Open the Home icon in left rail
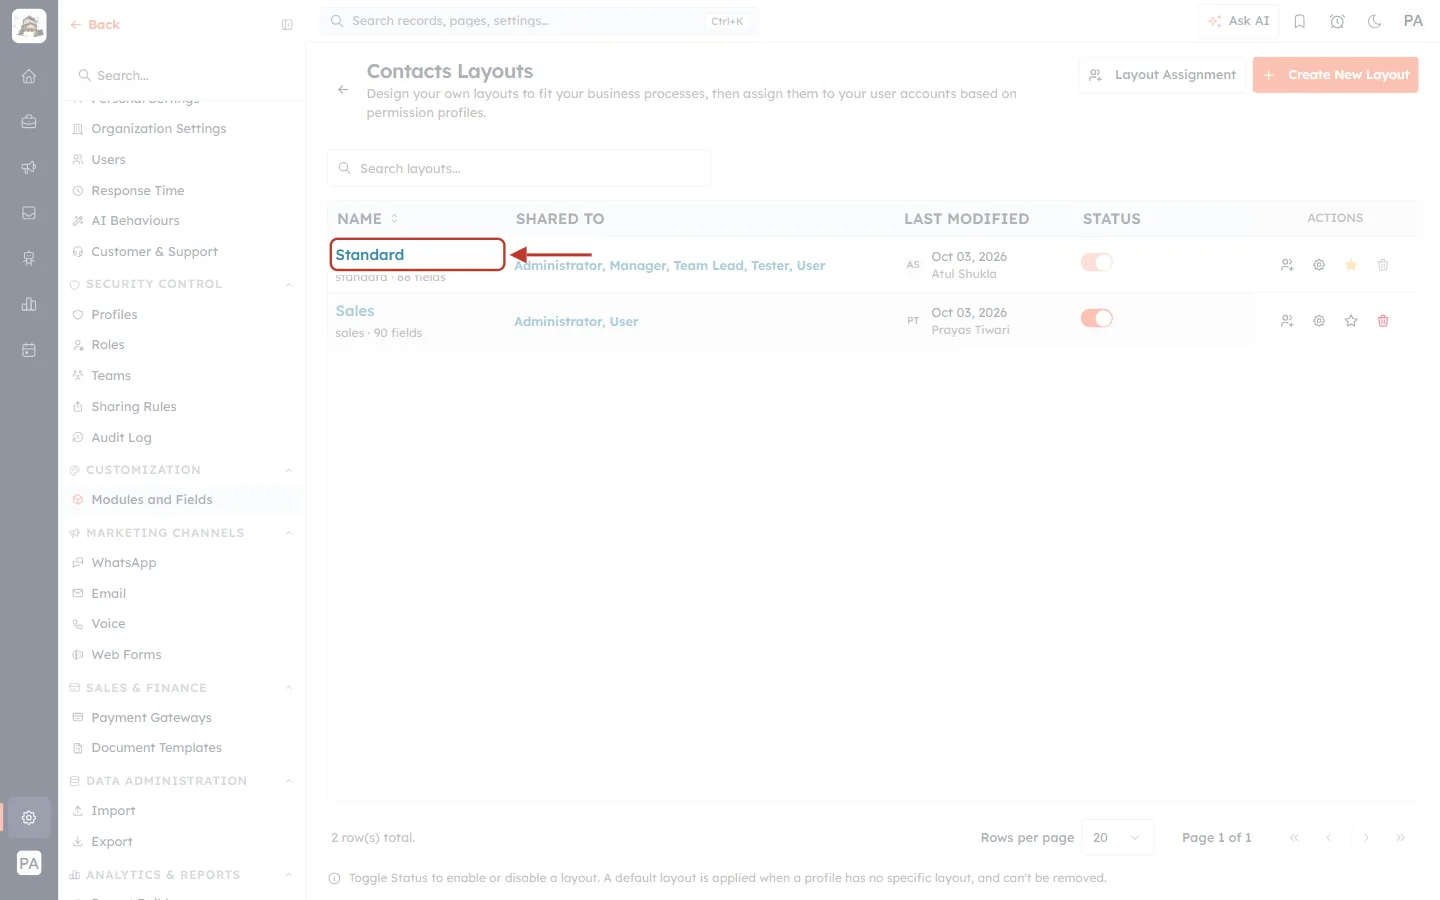 29,76
